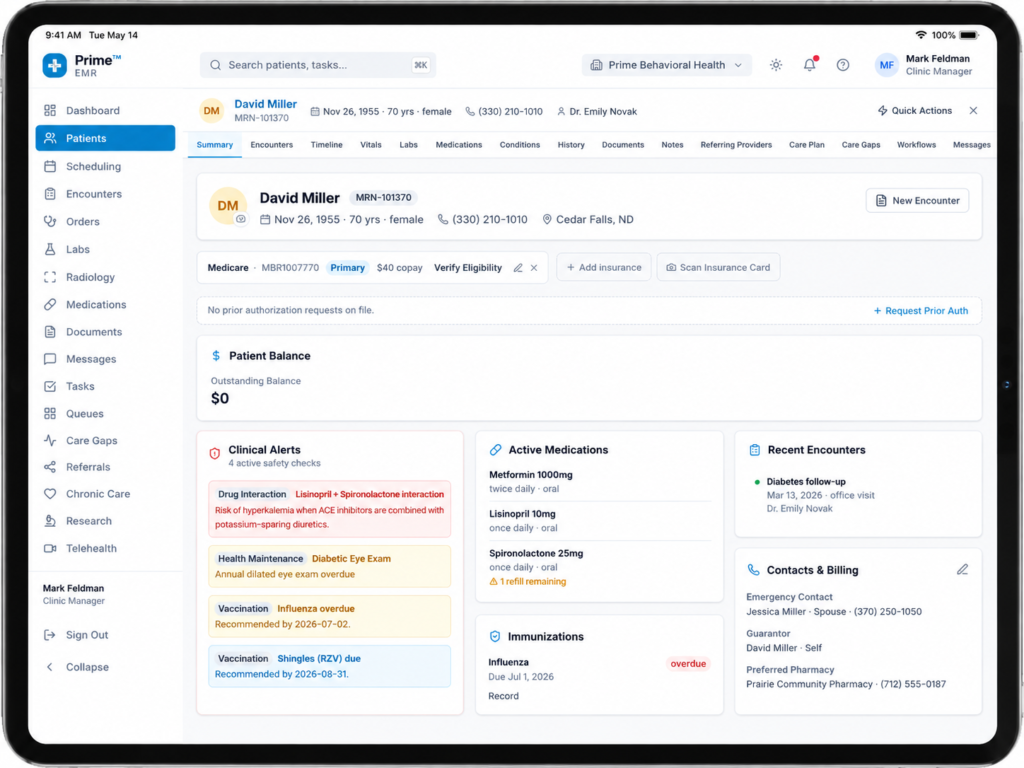Click Spironolactone 25mg medication
The image size is (1024, 768).
coord(536,553)
